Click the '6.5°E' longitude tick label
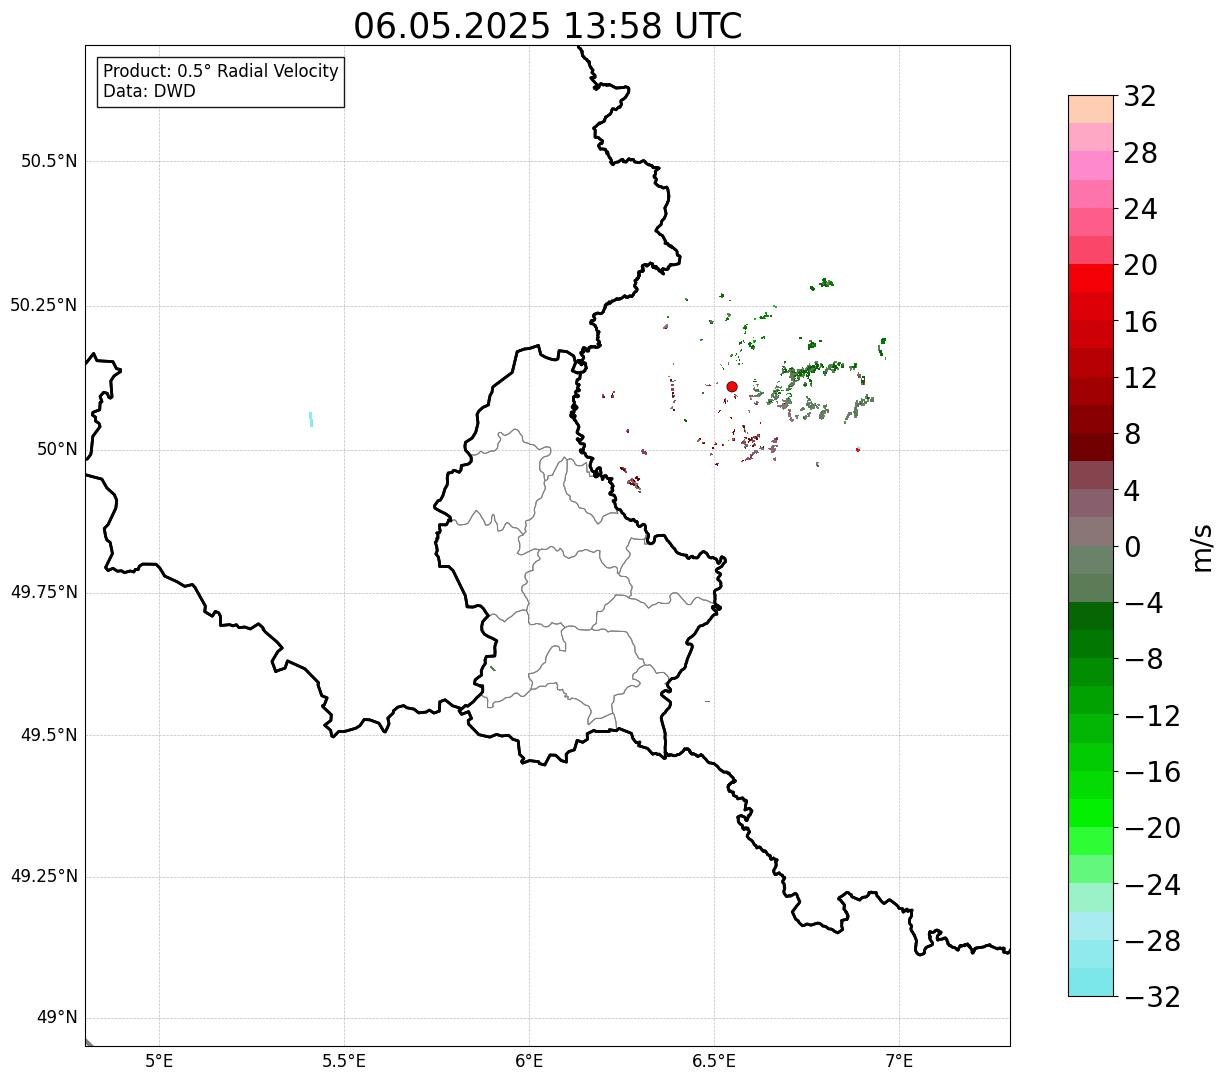Image resolution: width=1225 pixels, height=1081 pixels. coord(714,1062)
